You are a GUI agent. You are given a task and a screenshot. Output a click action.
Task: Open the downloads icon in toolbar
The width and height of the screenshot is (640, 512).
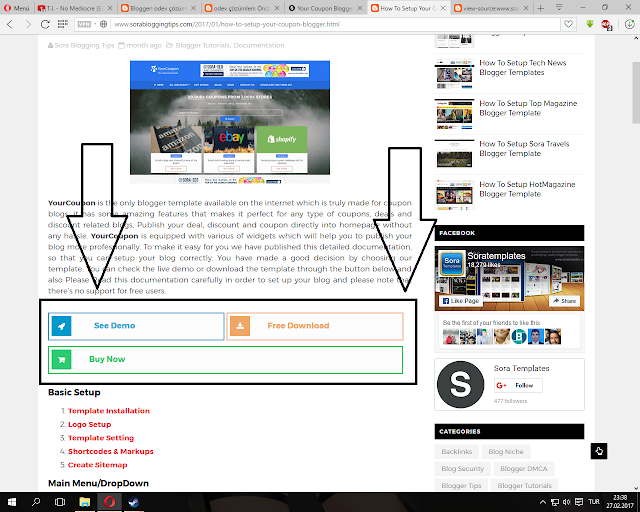(629, 24)
